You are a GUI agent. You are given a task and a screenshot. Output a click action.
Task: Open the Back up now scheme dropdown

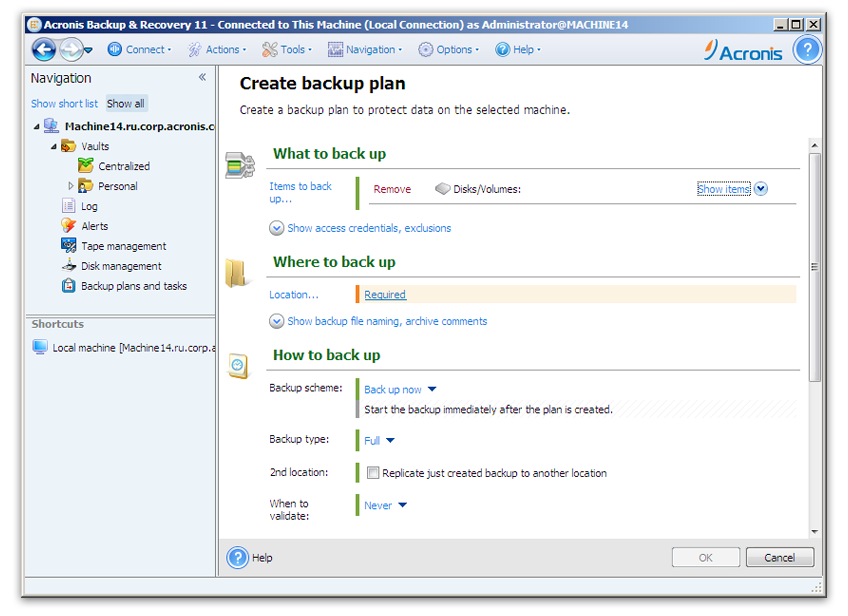coord(400,389)
